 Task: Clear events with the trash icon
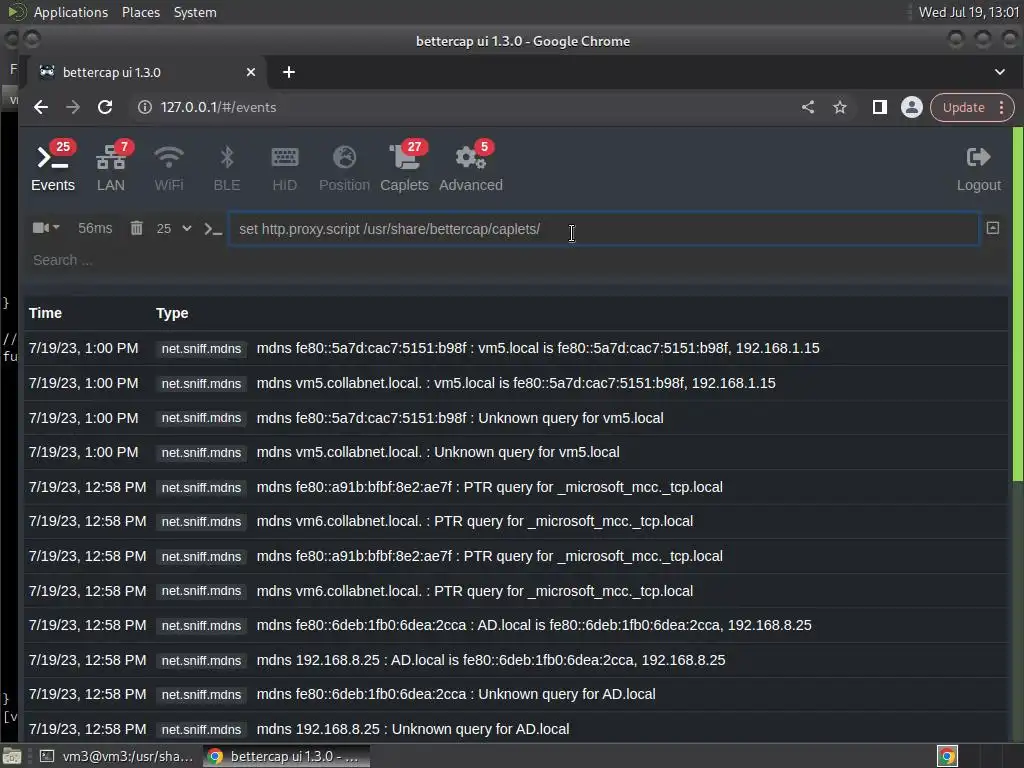(136, 228)
